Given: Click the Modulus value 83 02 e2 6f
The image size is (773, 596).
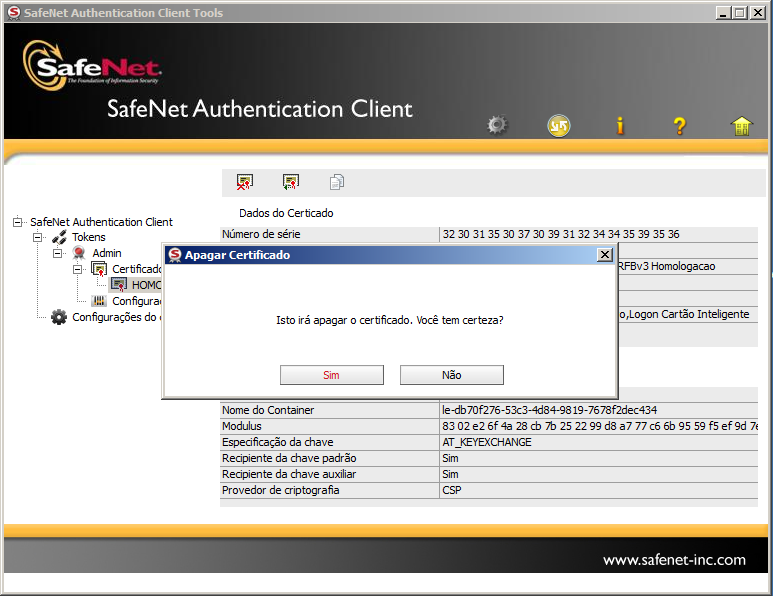Looking at the screenshot, I should coord(599,426).
